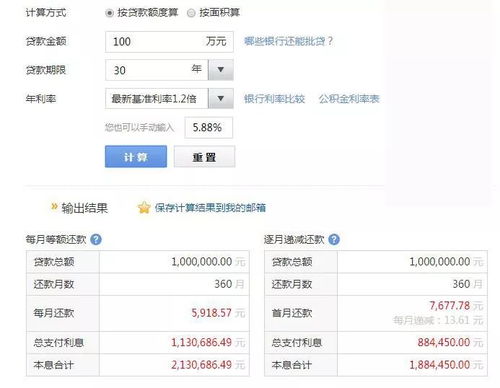Click the blue 计算 button
Screen dimensions: 500x388
point(136,156)
